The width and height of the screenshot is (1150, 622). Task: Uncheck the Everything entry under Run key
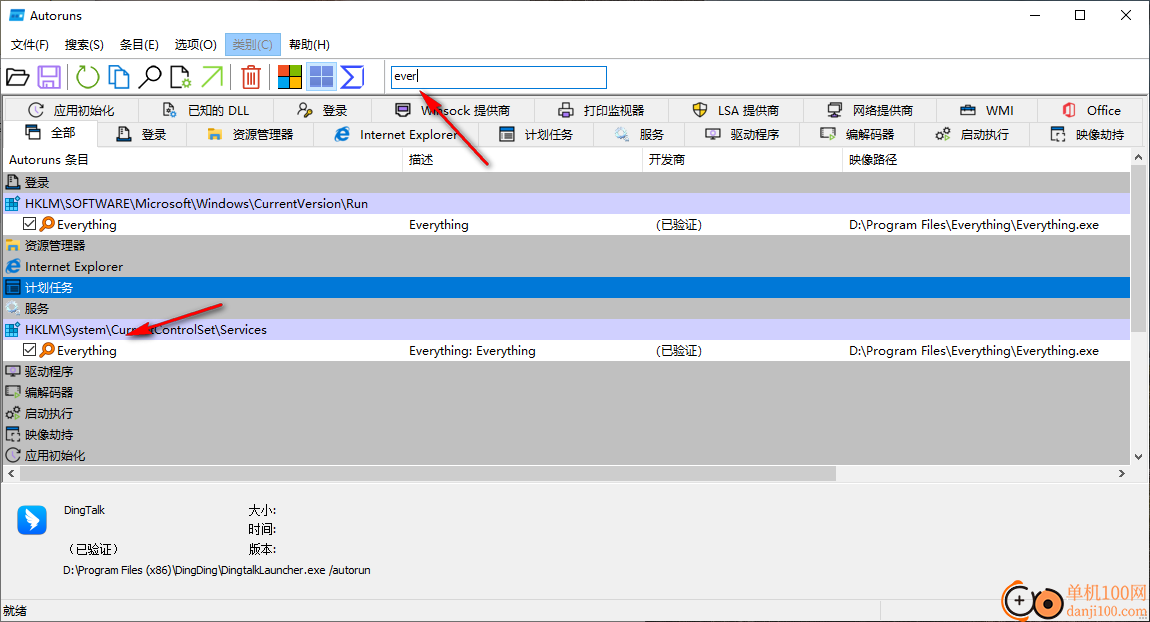[x=29, y=224]
